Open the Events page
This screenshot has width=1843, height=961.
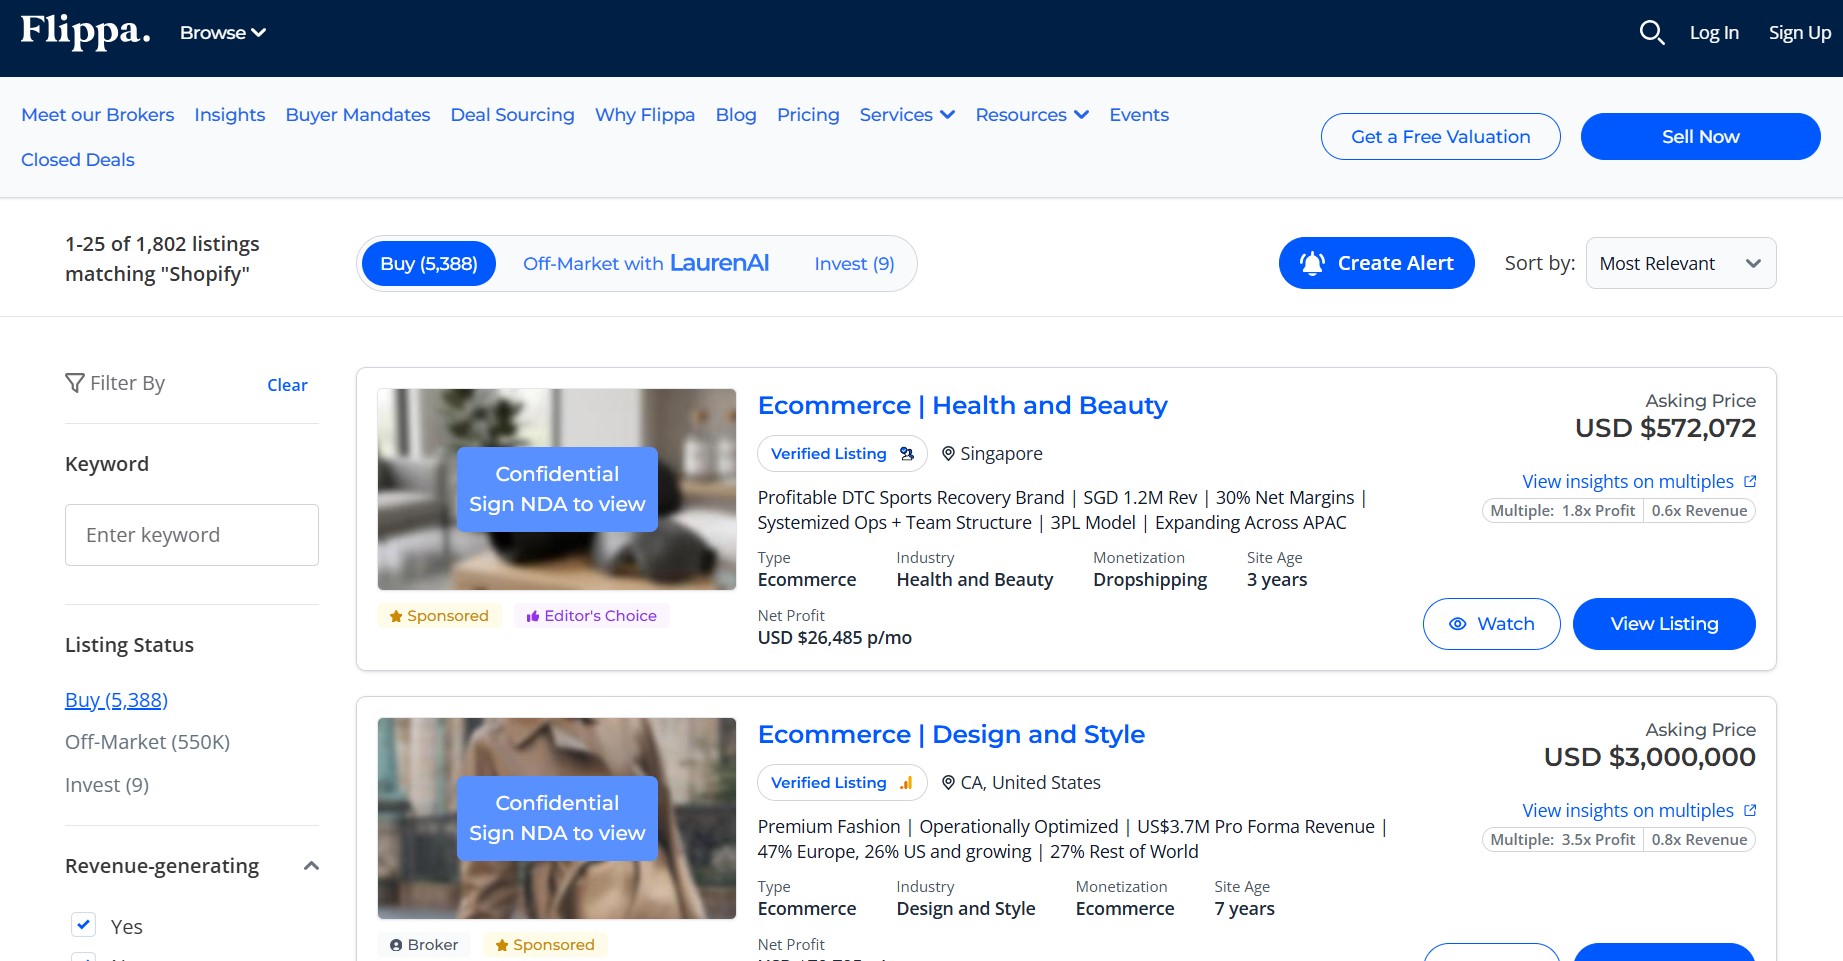pyautogui.click(x=1139, y=115)
